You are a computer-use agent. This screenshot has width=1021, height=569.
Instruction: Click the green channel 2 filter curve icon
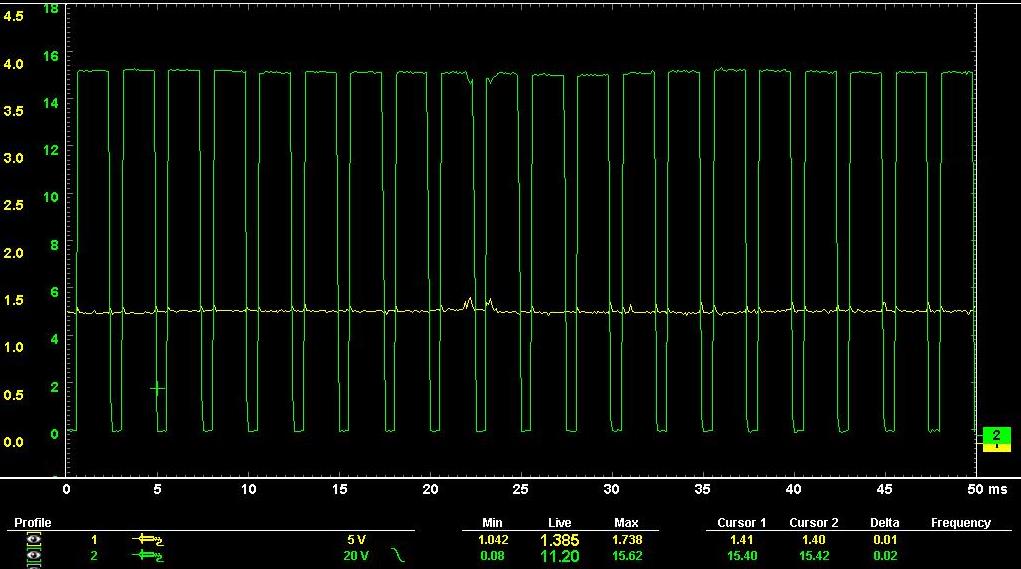[398, 556]
